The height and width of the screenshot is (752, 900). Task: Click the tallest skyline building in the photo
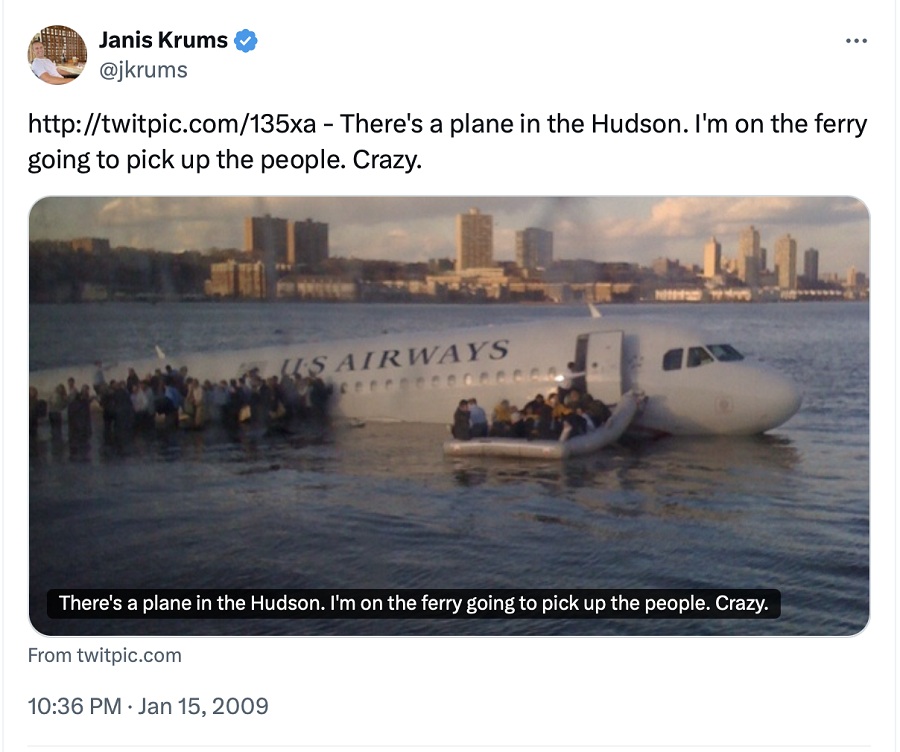pos(474,238)
